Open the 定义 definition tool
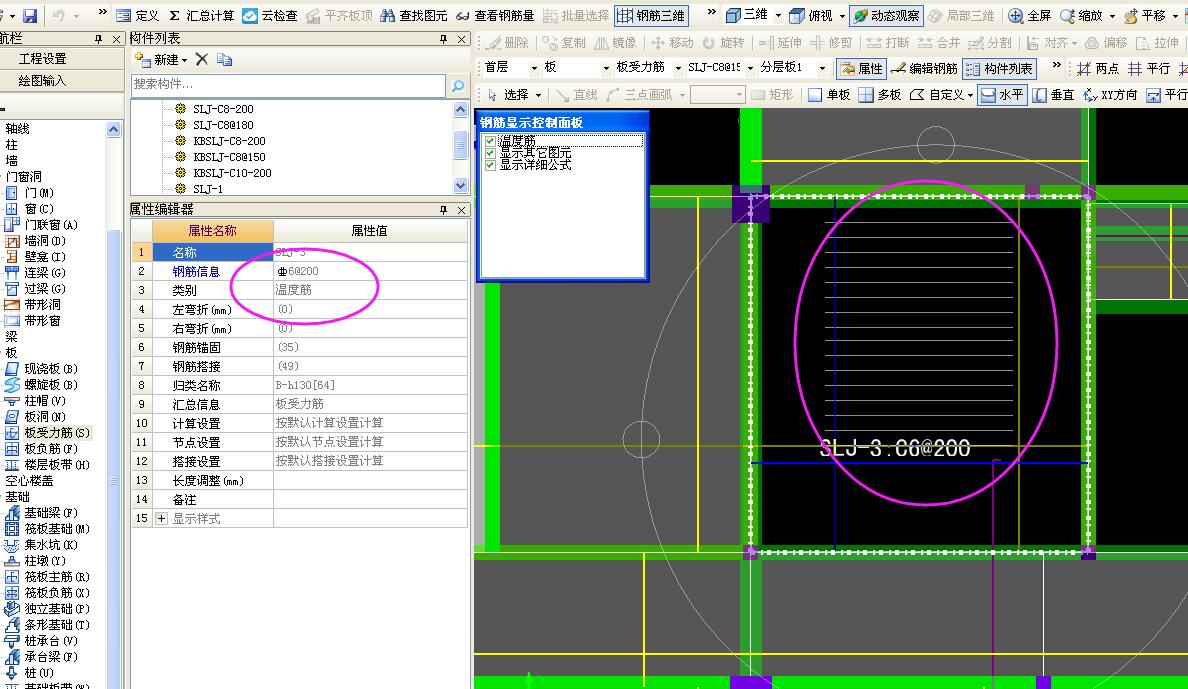The width and height of the screenshot is (1188, 689). pyautogui.click(x=138, y=15)
